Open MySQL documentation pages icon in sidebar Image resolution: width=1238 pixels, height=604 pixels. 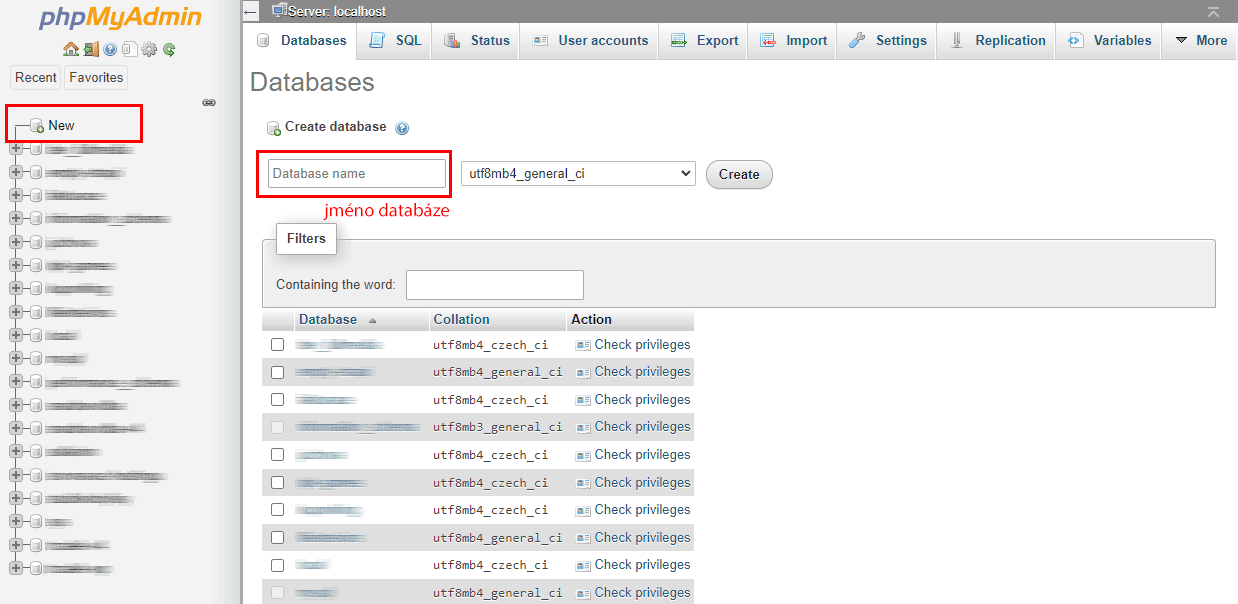coord(129,49)
